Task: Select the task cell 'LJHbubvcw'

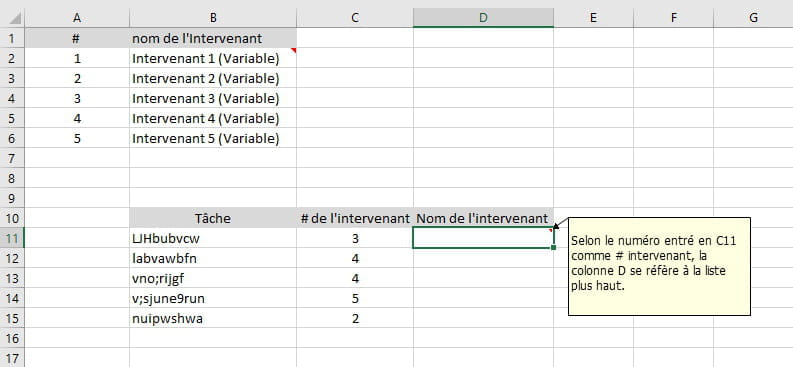Action: [x=213, y=238]
